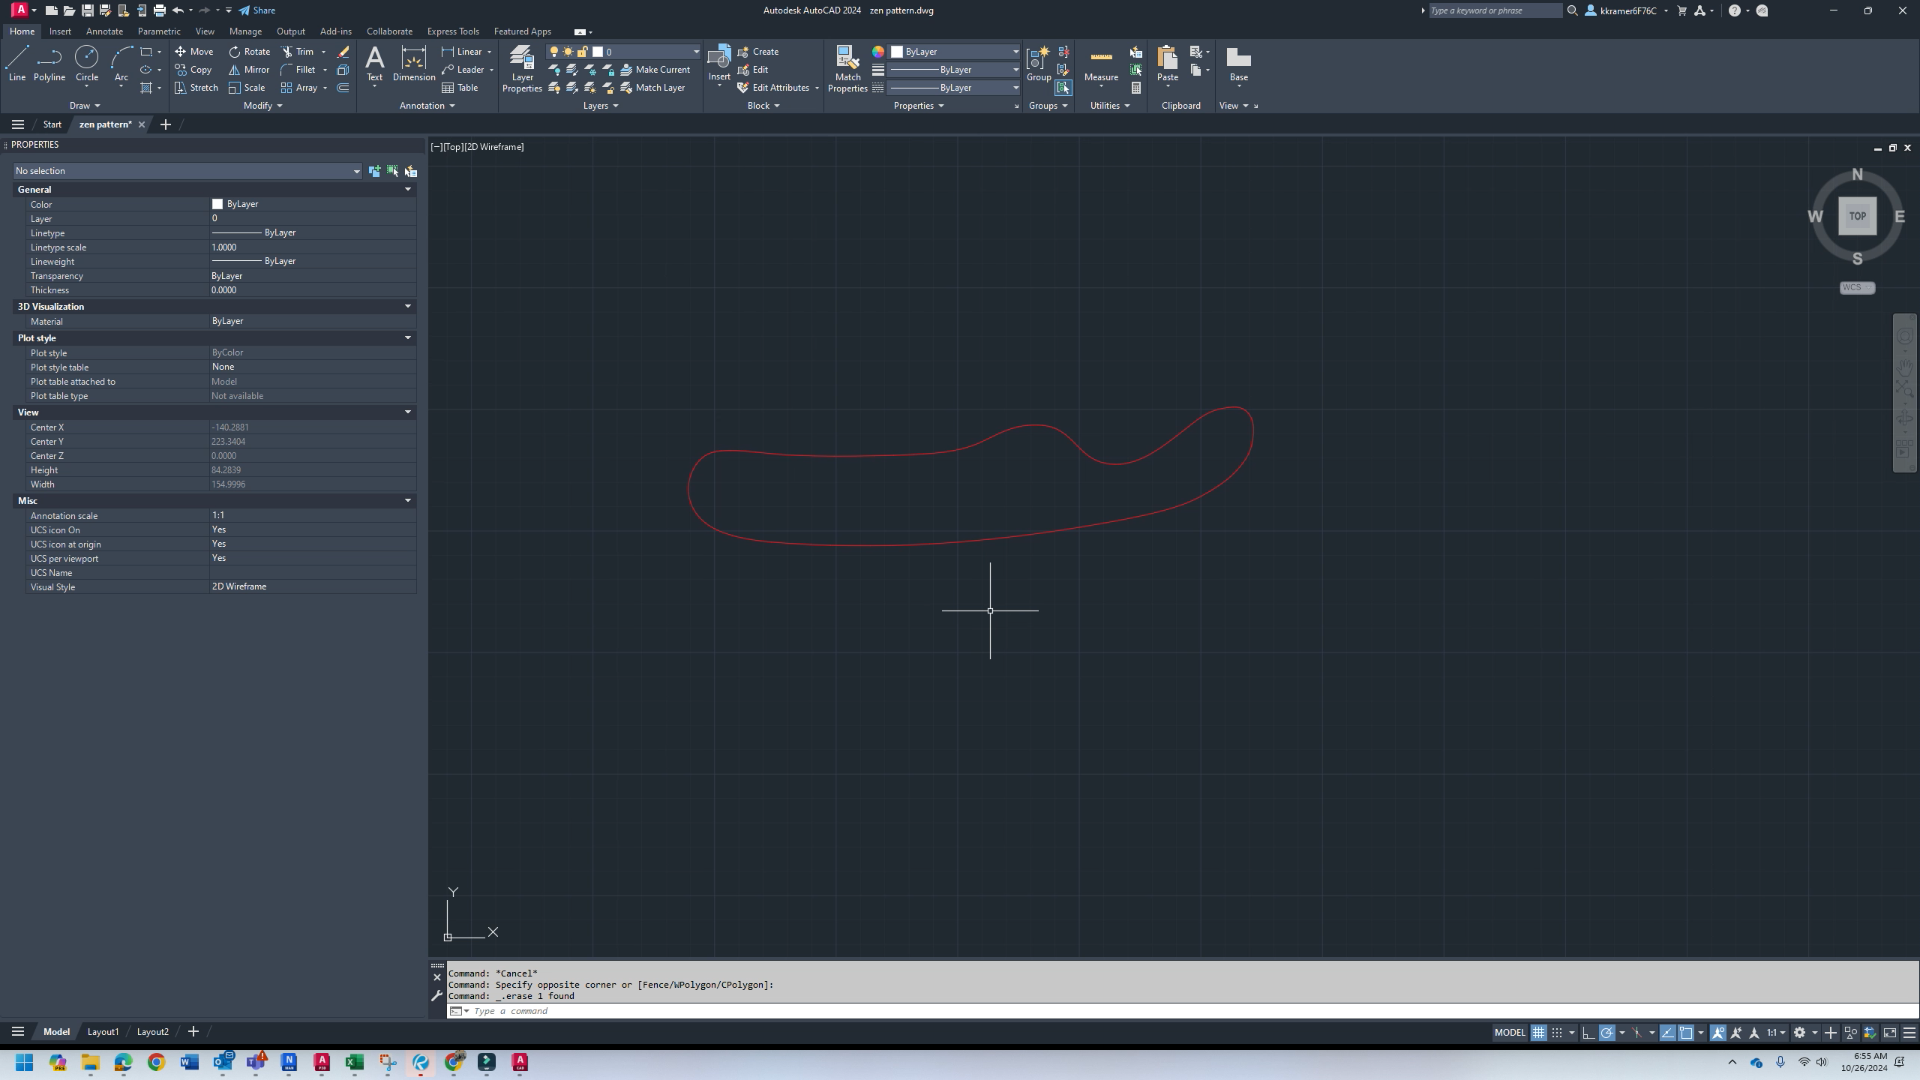This screenshot has height=1080, width=1920.
Task: Open the Parametric ribbon tab
Action: pyautogui.click(x=159, y=31)
